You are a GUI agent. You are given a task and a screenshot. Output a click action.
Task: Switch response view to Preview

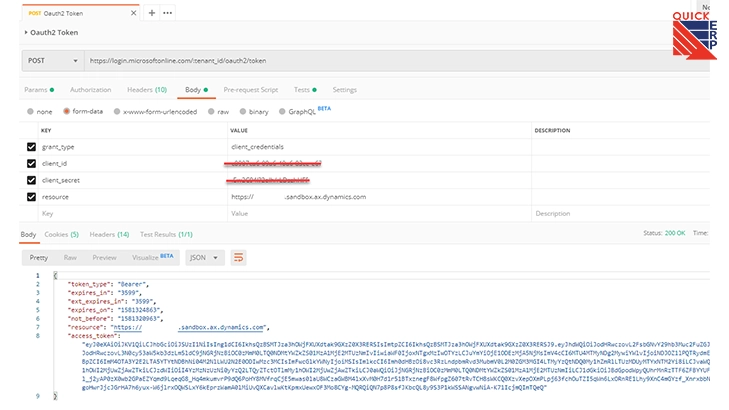[104, 258]
